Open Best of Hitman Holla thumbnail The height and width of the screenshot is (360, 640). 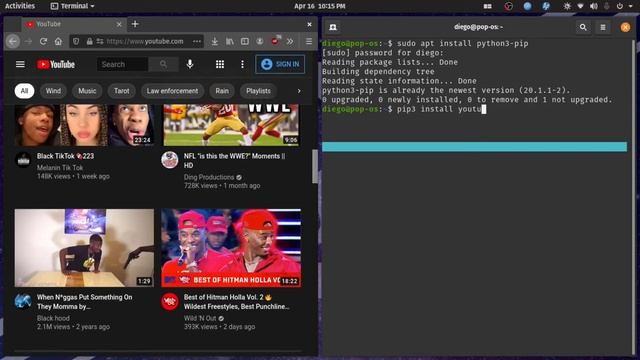231,248
